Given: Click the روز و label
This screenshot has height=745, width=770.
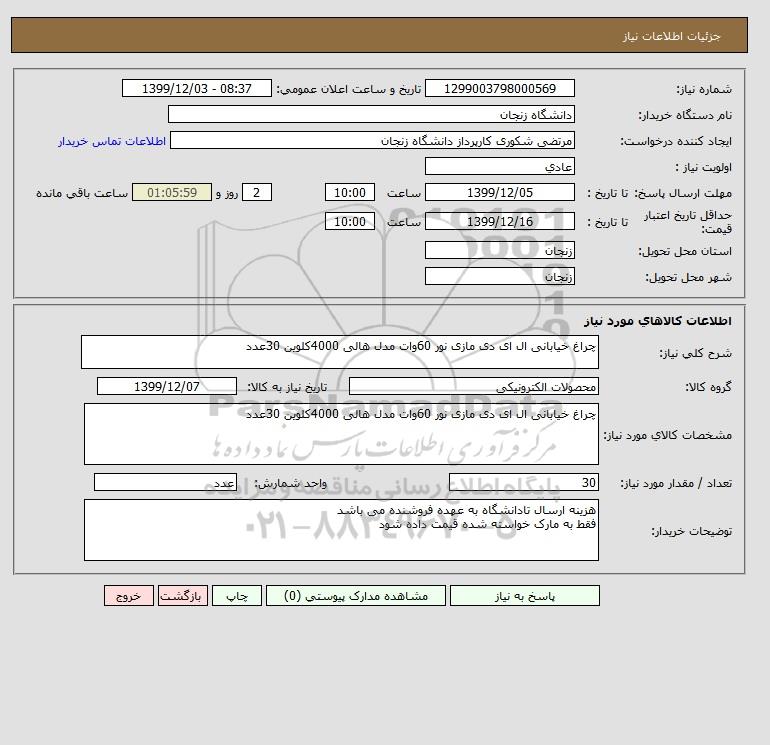Looking at the screenshot, I should click(x=227, y=193).
